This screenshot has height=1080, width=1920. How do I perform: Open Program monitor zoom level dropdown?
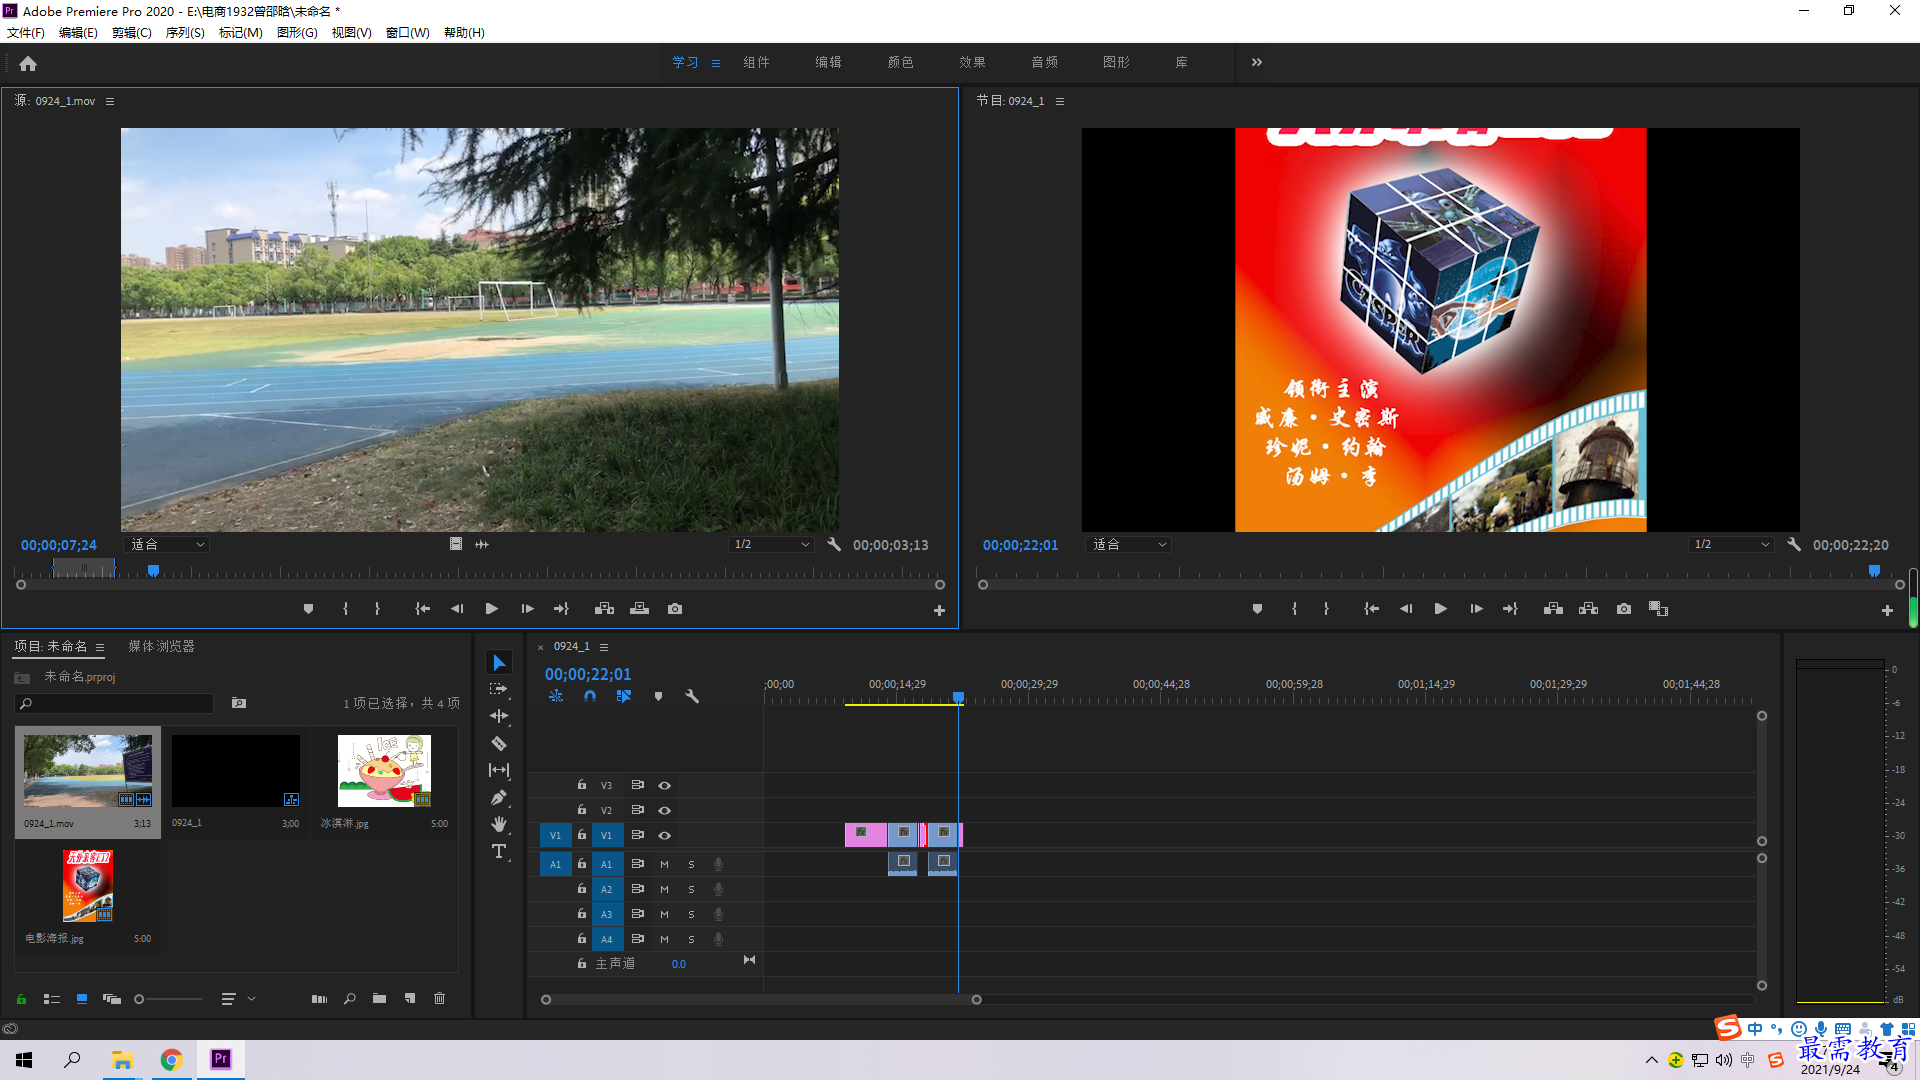click(x=1129, y=545)
